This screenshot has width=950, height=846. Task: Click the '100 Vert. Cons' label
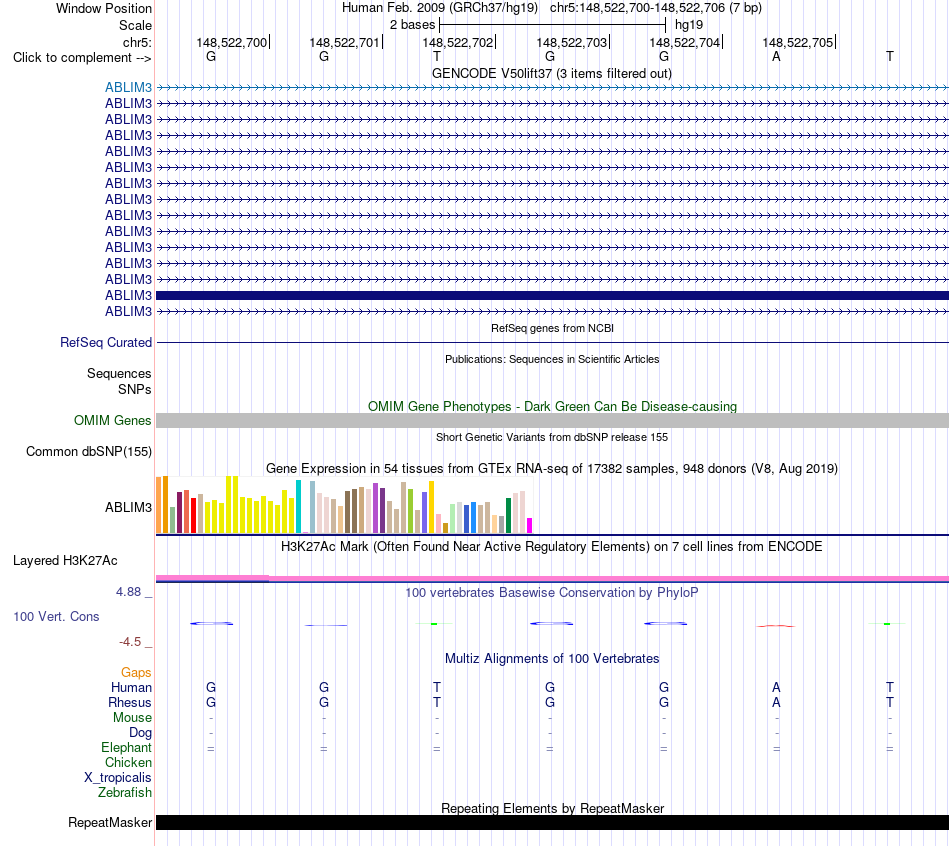56,616
